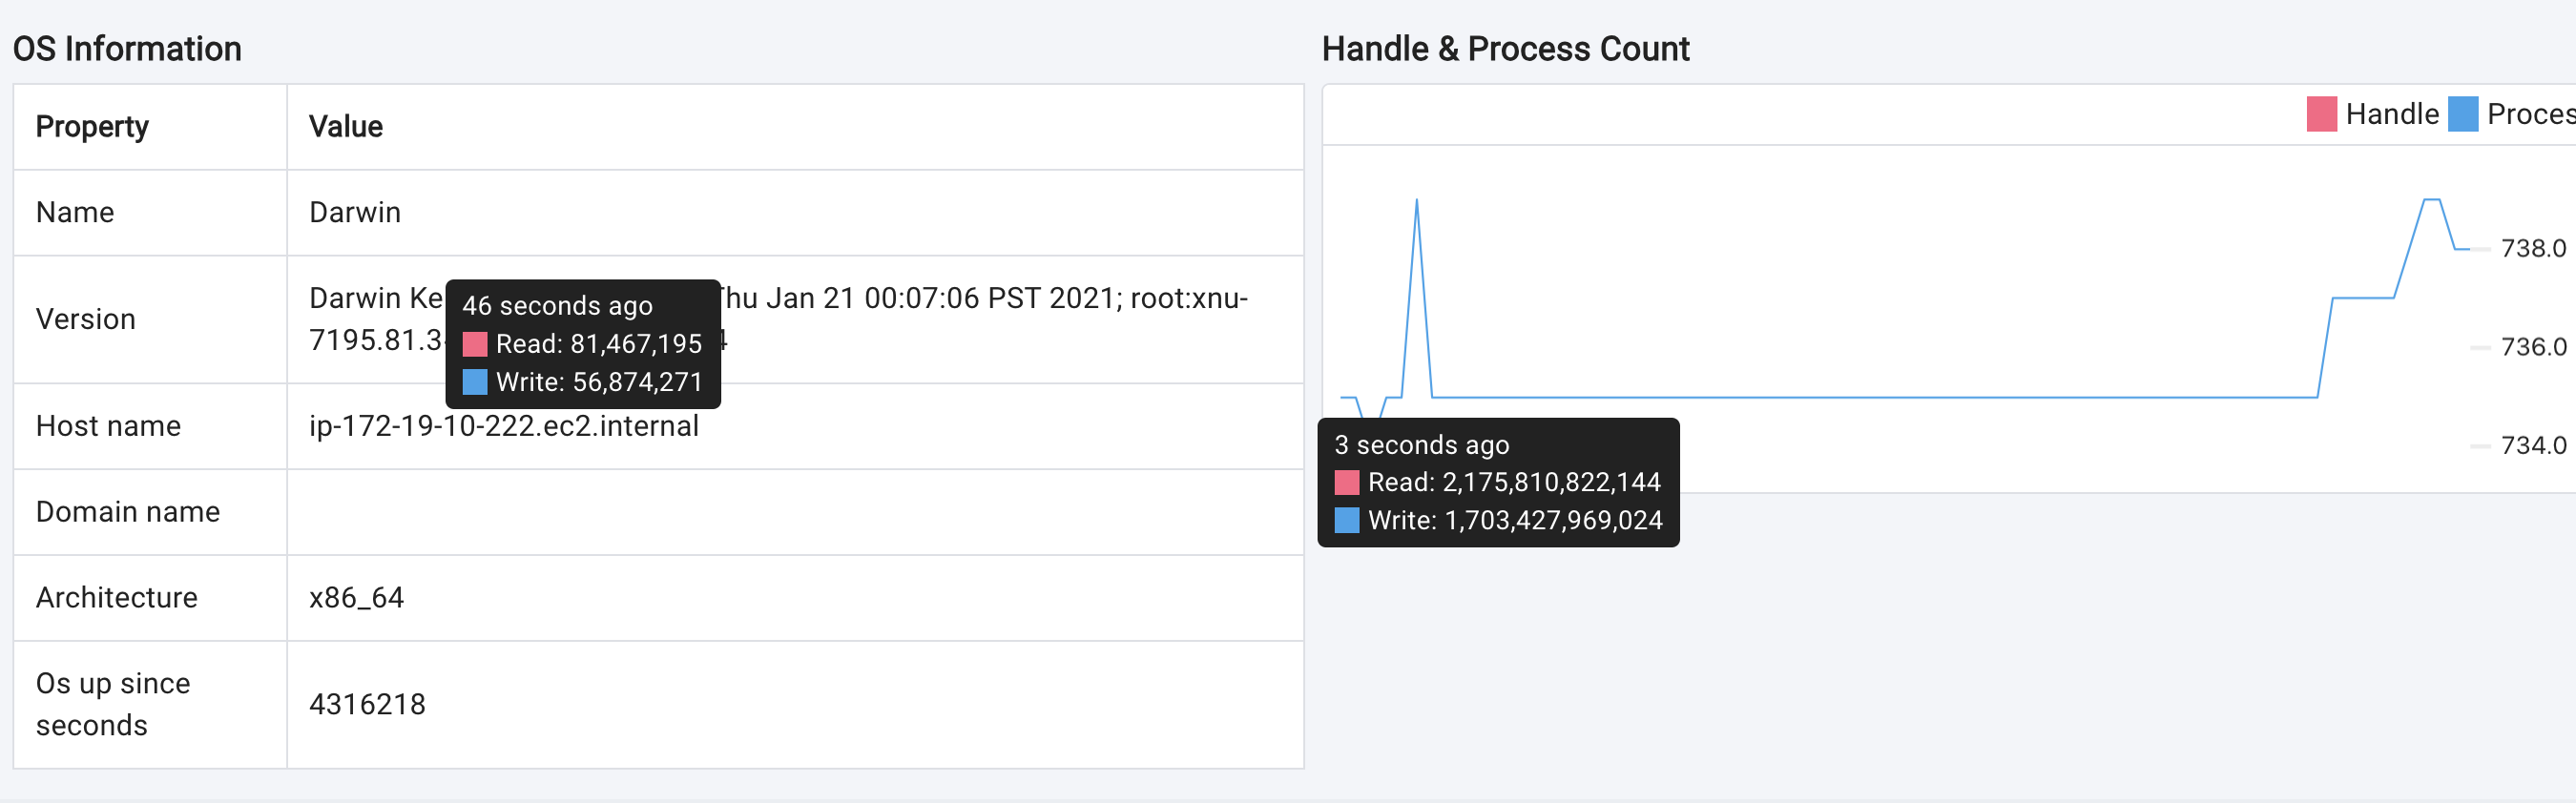Click the OS Information heading
This screenshot has height=803, width=2576.
(x=127, y=48)
